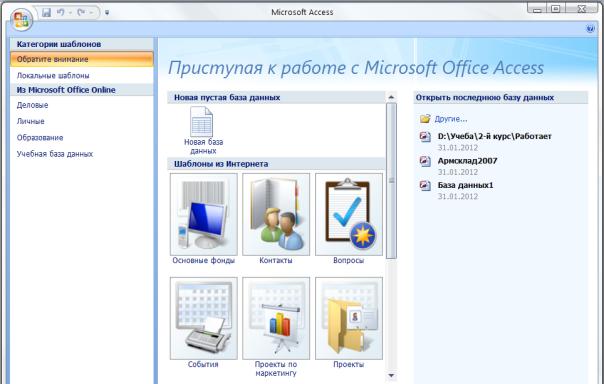Click the scroll down arrow of templates list
Viewport: 604px width, 384px height.
(x=391, y=375)
